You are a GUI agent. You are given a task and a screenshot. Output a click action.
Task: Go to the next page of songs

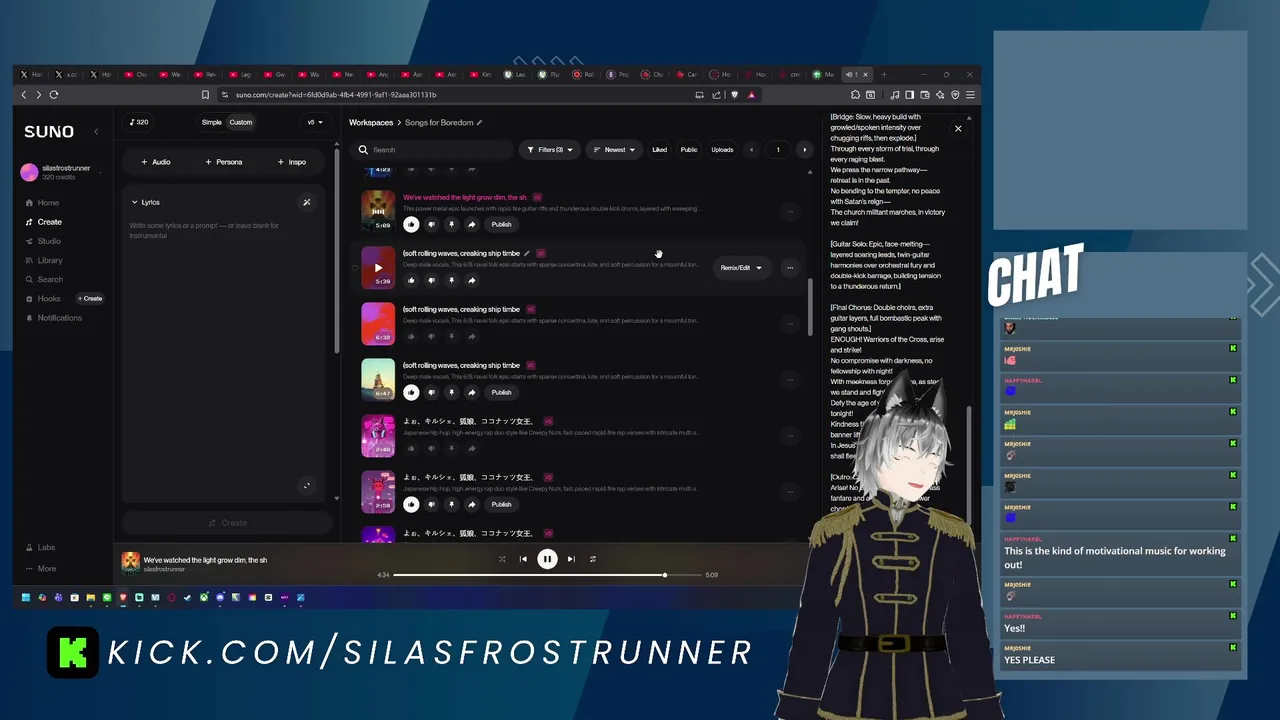pyautogui.click(x=805, y=150)
